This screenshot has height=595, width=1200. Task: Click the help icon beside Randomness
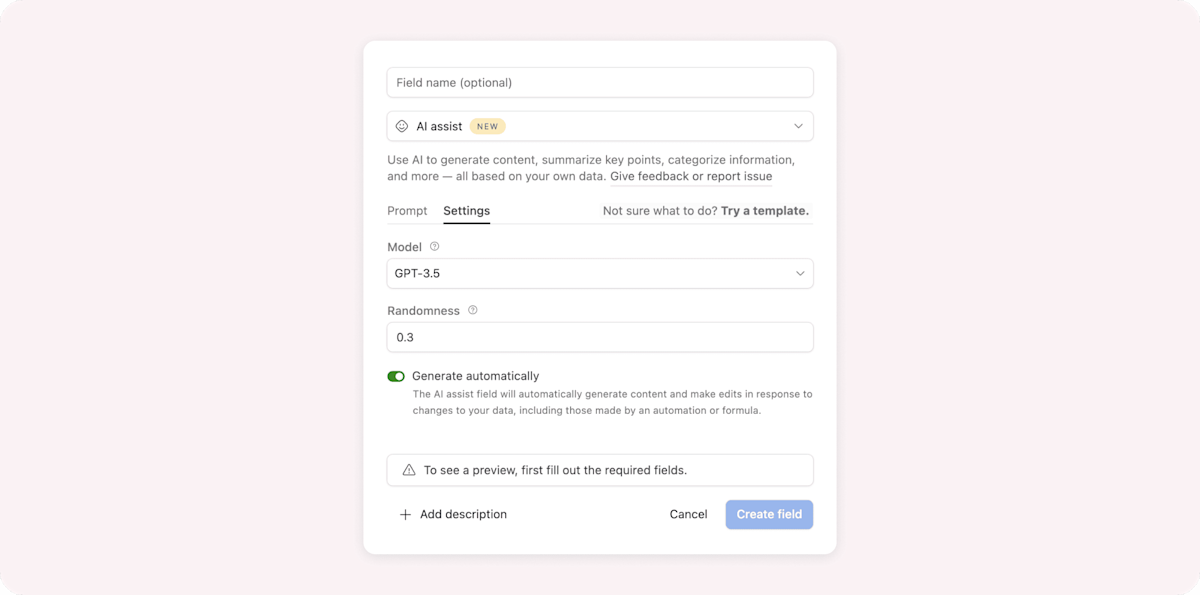(x=473, y=310)
